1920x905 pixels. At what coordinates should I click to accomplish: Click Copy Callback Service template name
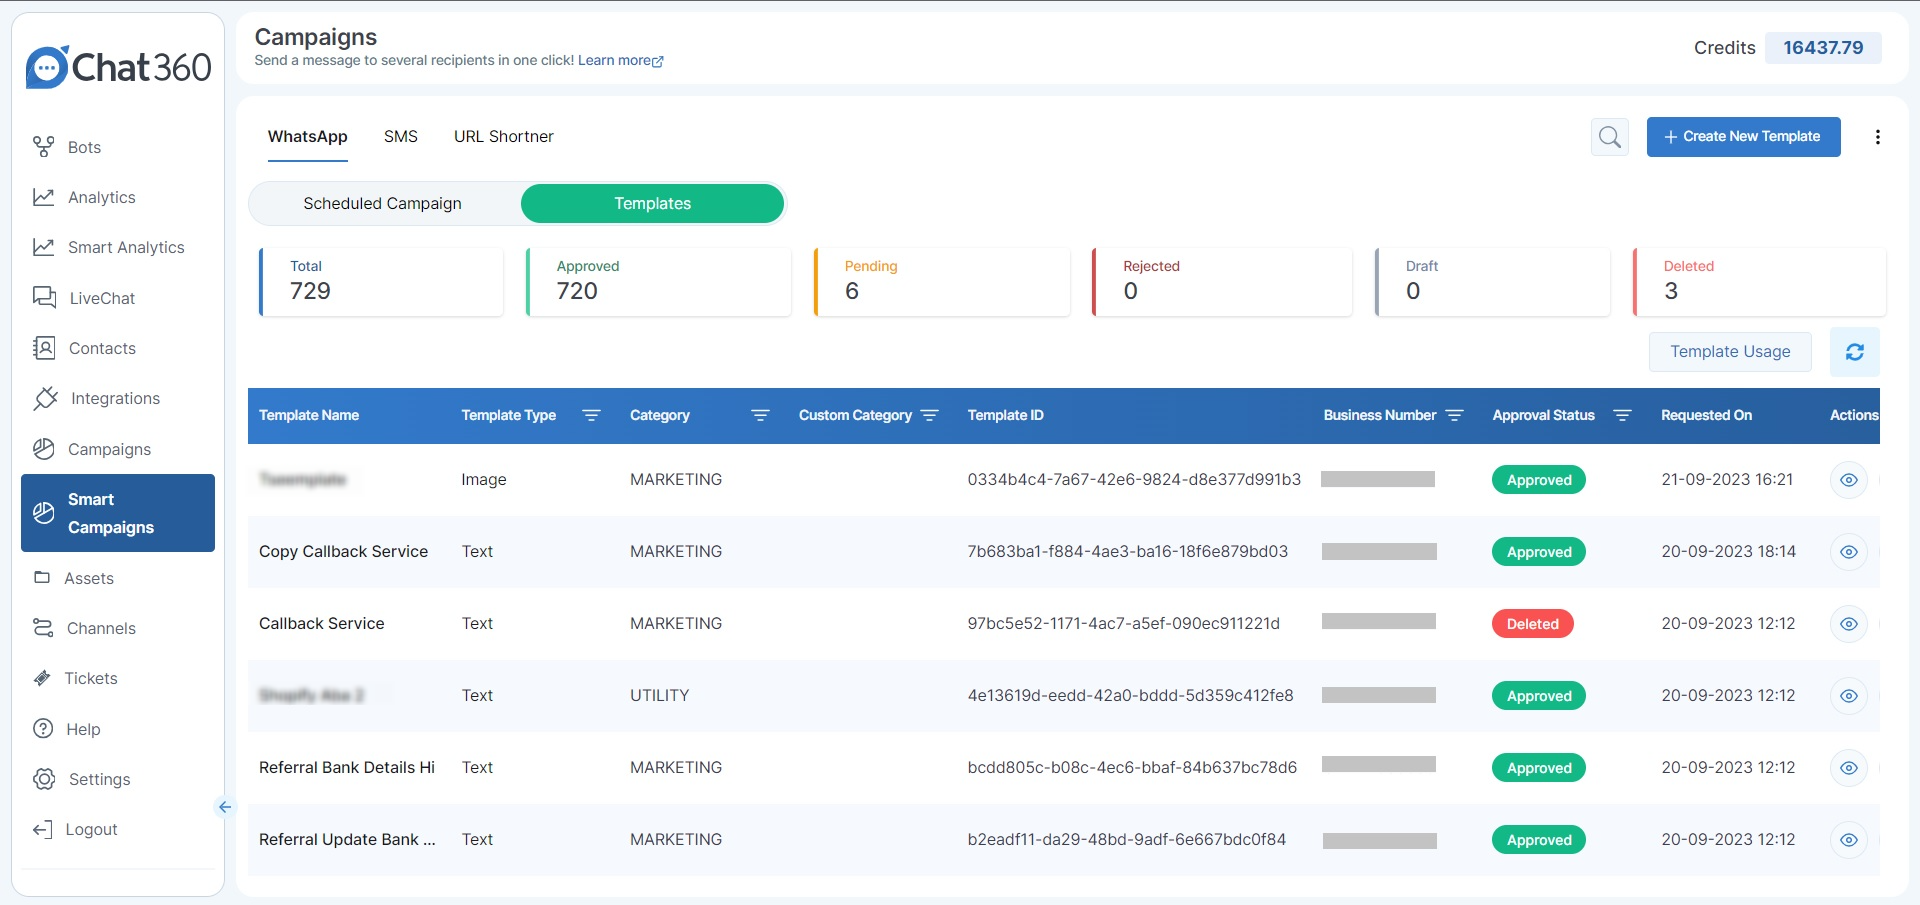pyautogui.click(x=343, y=552)
